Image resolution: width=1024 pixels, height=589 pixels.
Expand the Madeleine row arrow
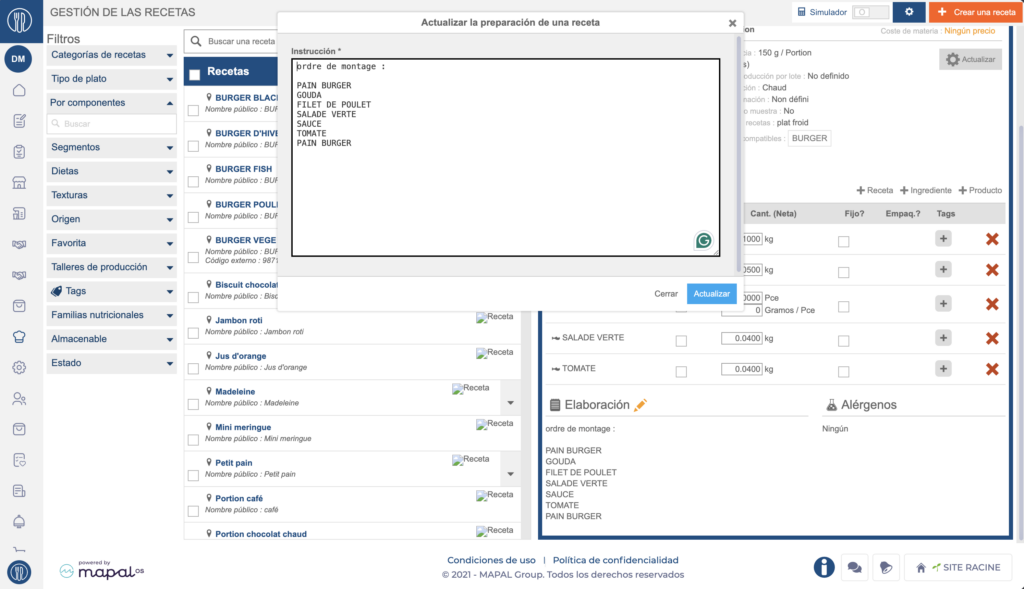[x=511, y=403]
